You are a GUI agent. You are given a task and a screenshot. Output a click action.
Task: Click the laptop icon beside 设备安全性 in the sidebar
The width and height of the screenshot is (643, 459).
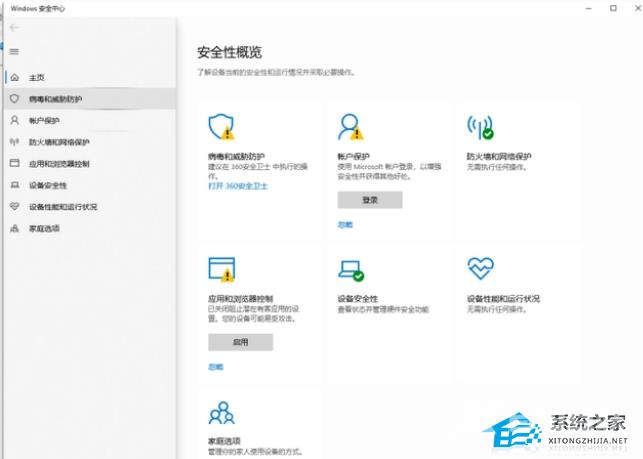[15, 185]
